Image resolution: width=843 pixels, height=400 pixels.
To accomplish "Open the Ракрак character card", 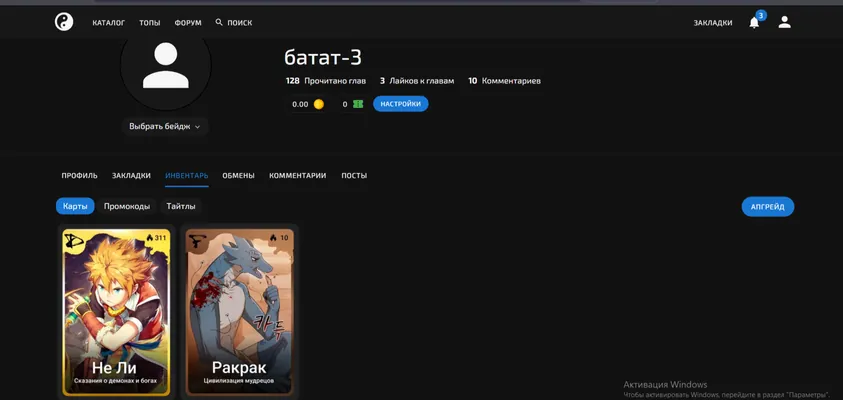I will [240, 312].
